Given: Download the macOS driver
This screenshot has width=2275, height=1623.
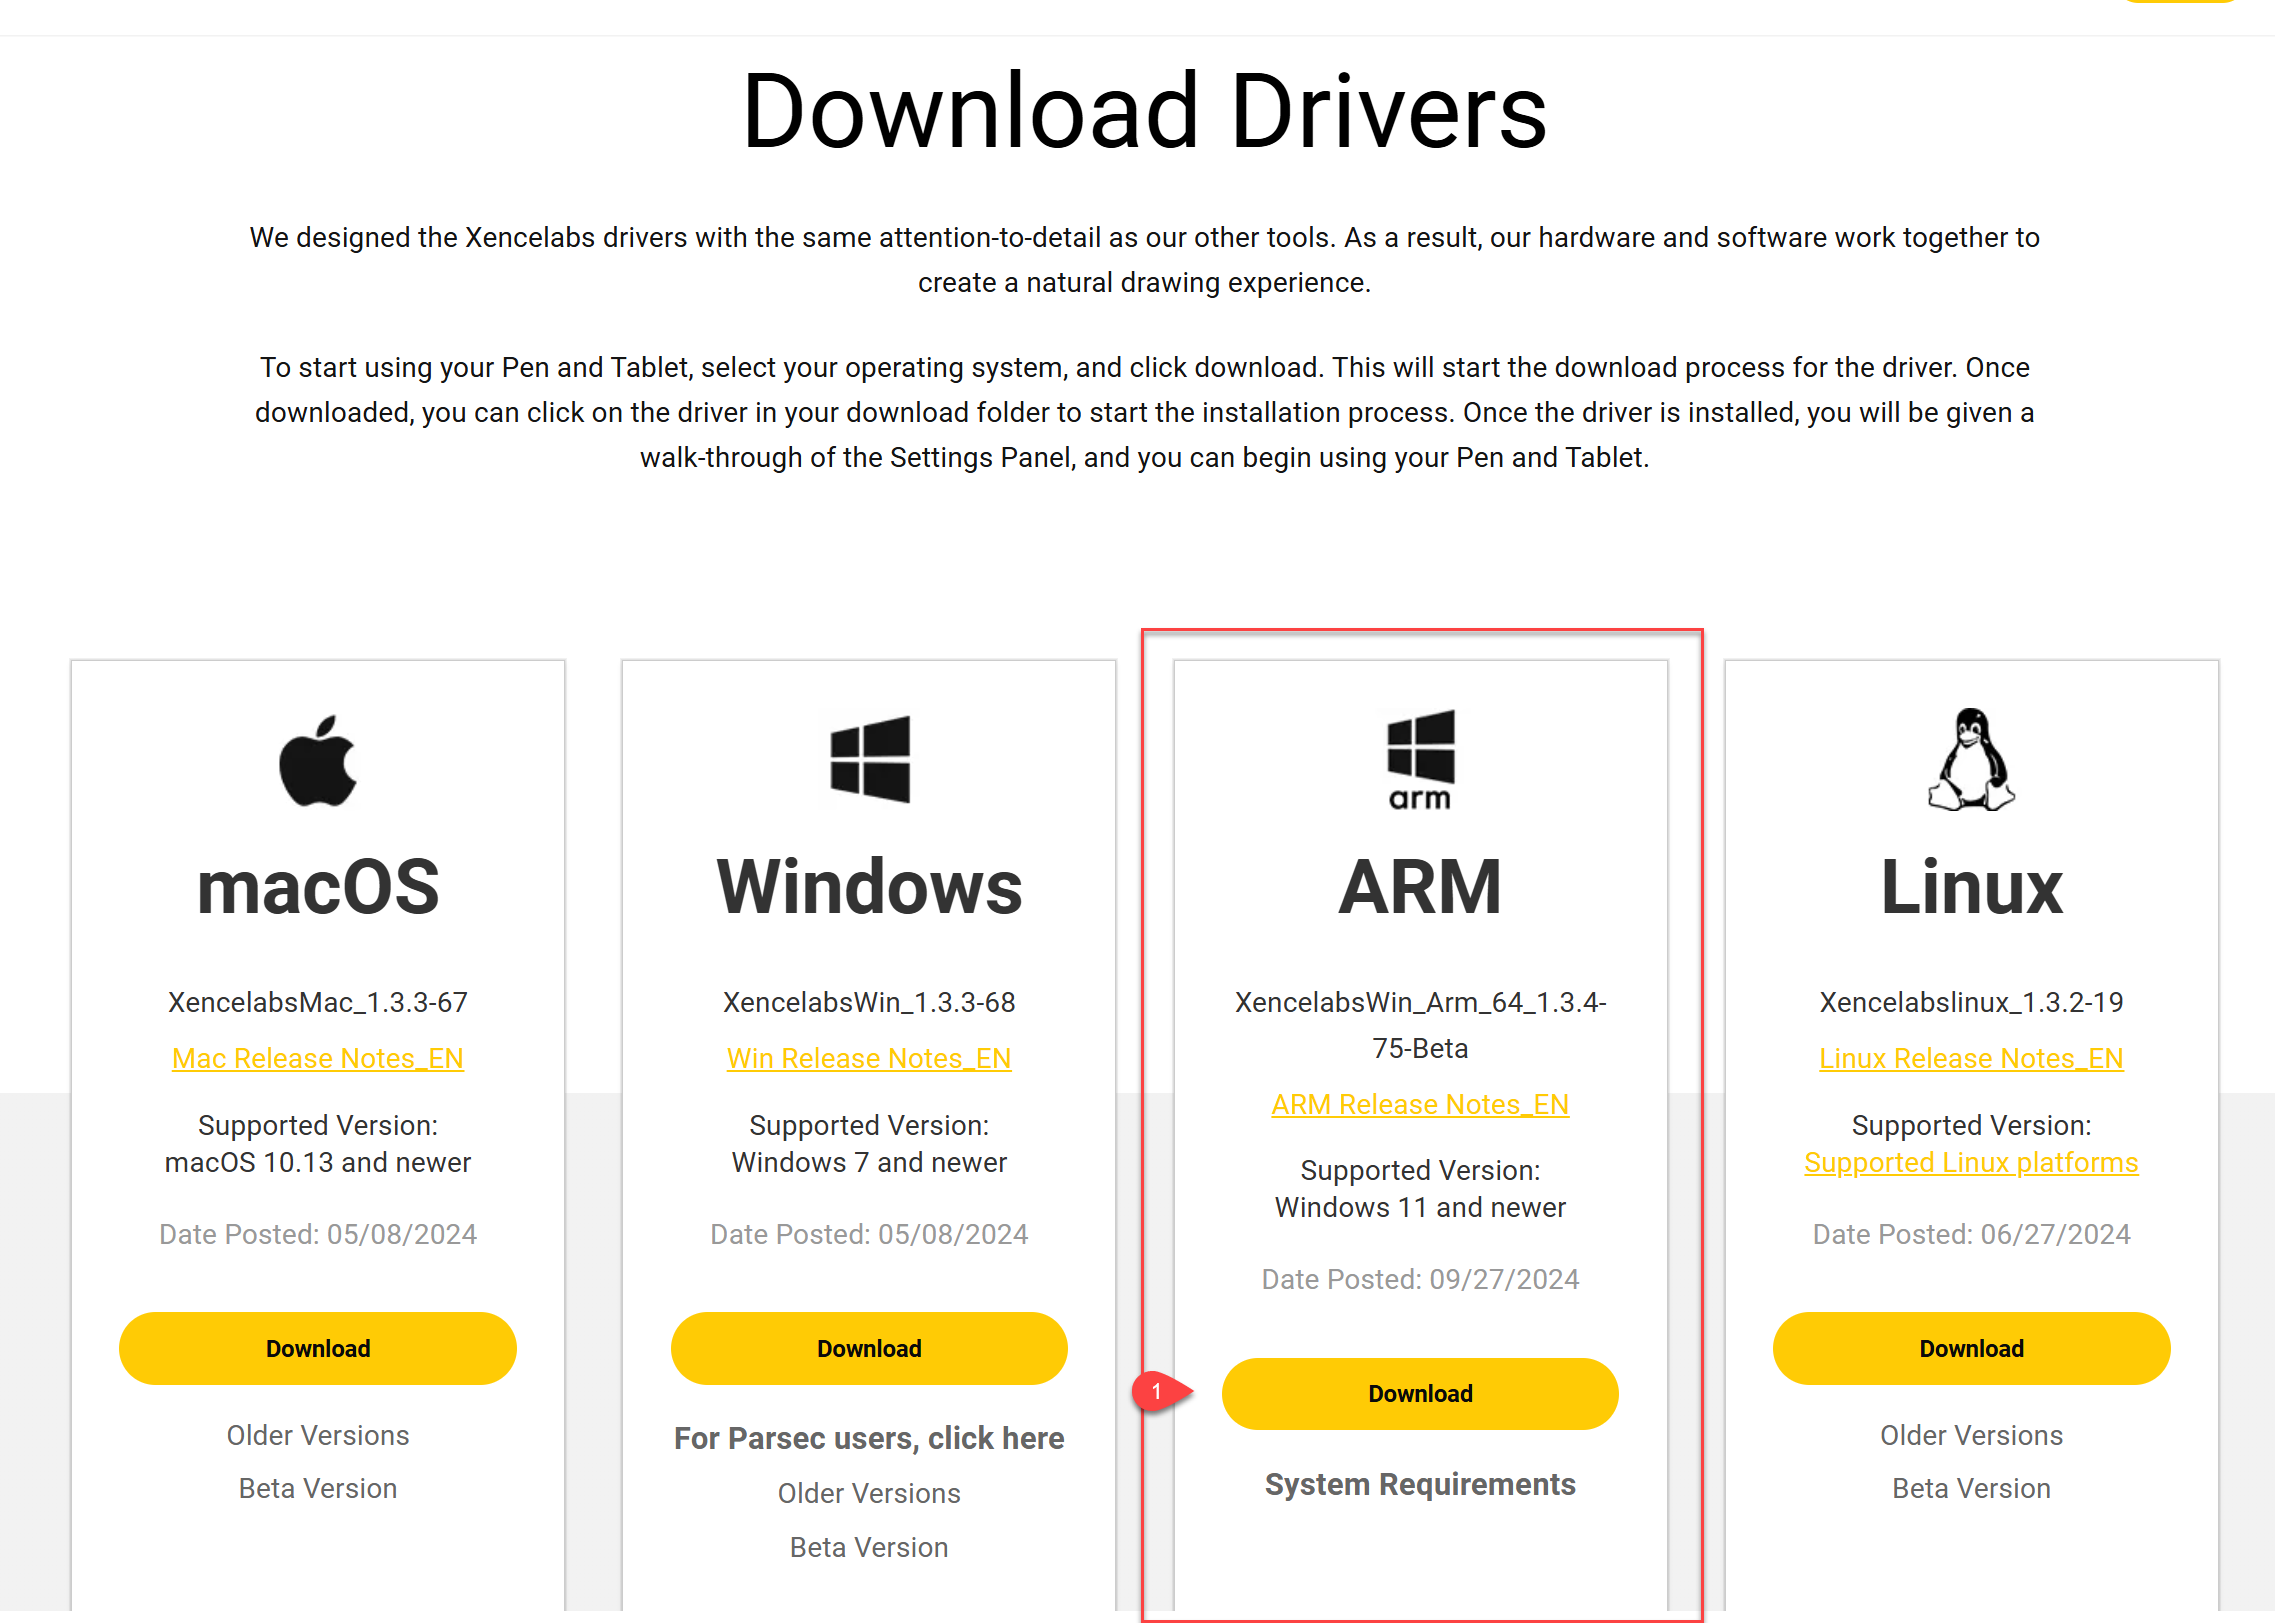Looking at the screenshot, I should point(318,1348).
